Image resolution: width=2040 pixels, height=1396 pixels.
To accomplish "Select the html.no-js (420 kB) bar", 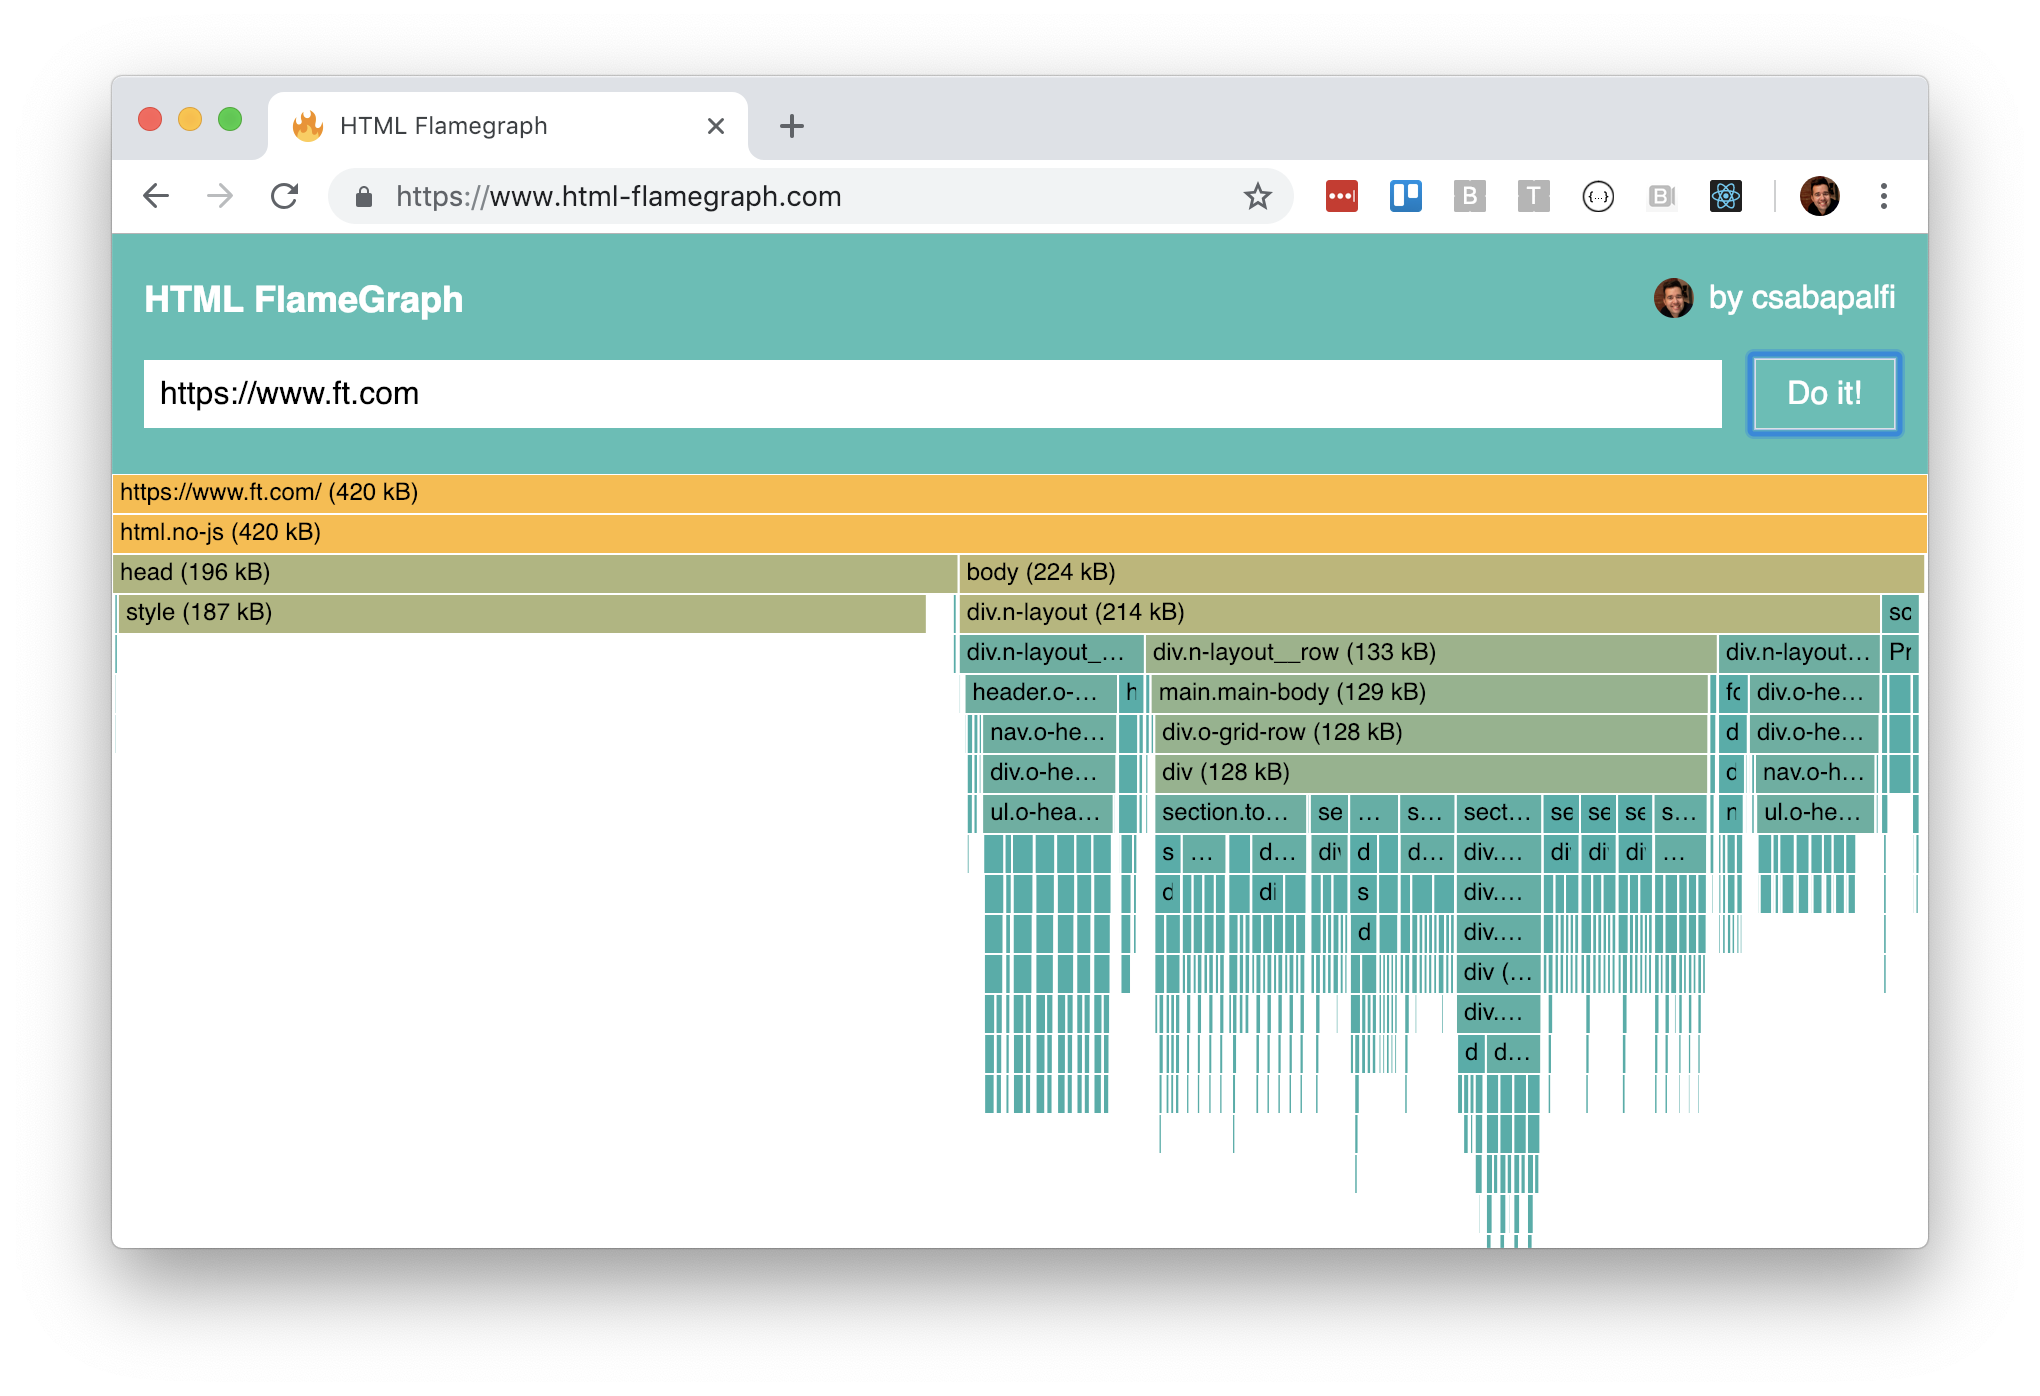I will pos(1019,533).
